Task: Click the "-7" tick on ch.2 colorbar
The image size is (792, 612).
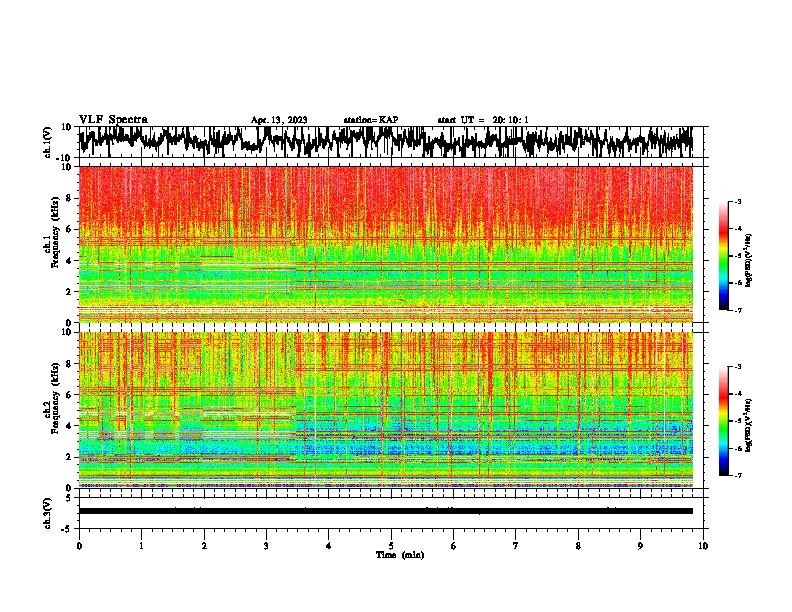Action: pos(737,476)
